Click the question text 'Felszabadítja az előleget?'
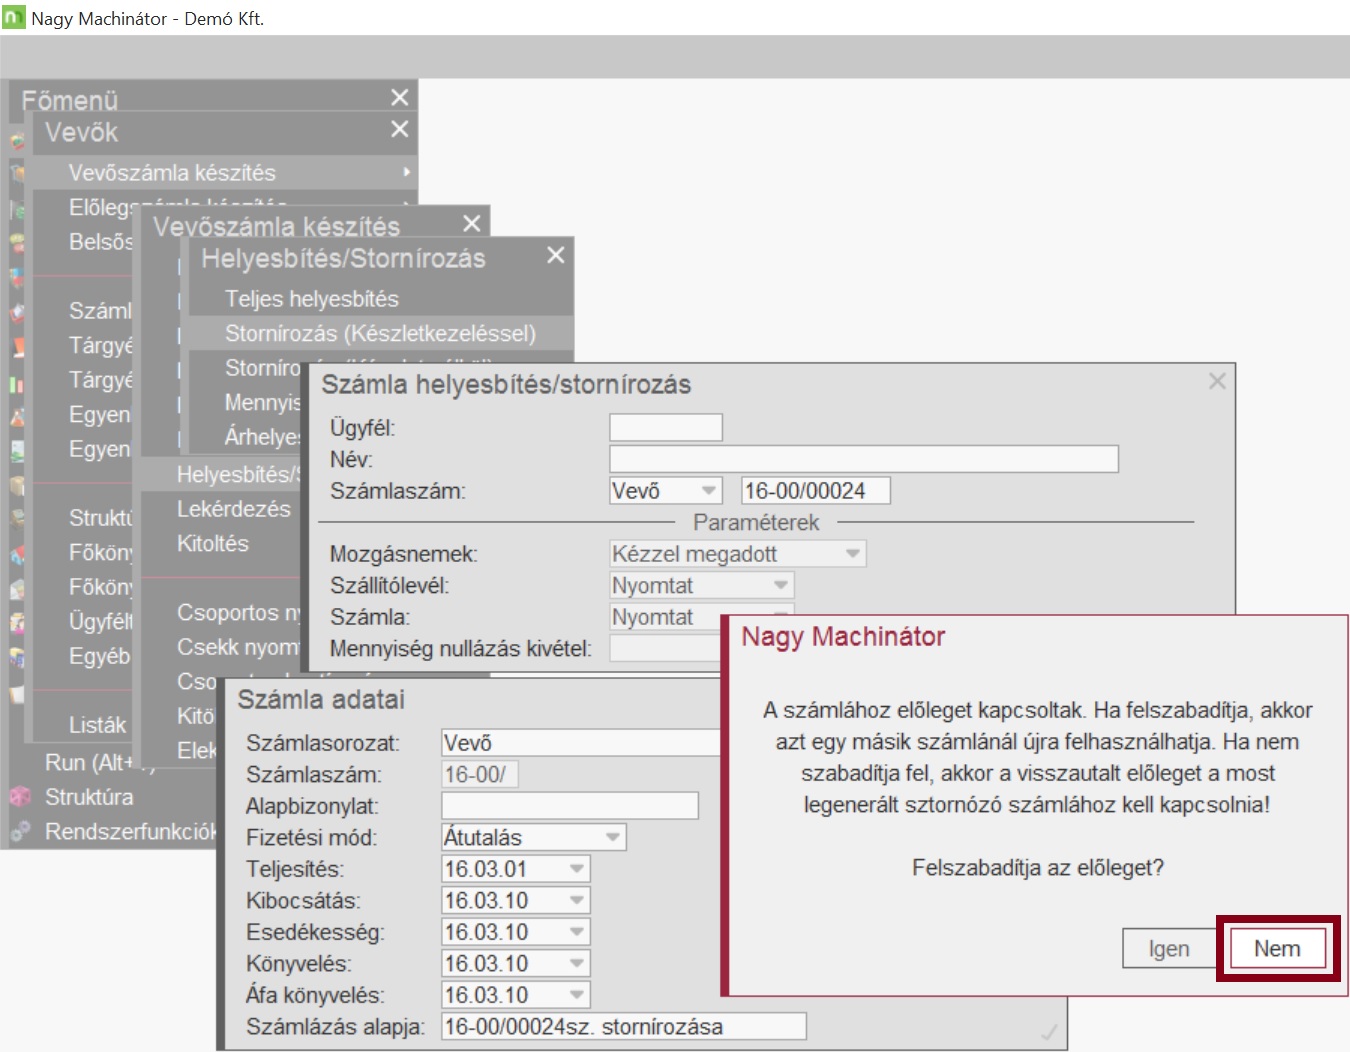The width and height of the screenshot is (1350, 1052). (x=1038, y=867)
